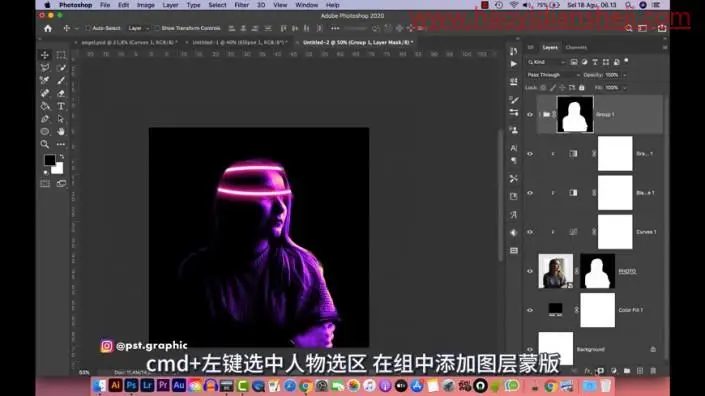
Task: Switch to the first PSD document tab
Action: click(x=129, y=42)
